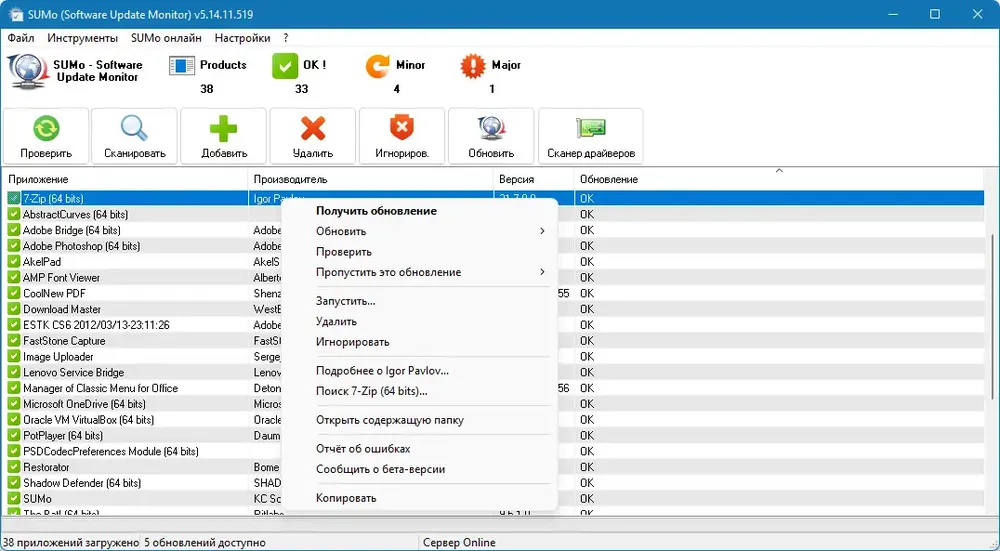Toggle green checkmark beside FastStone Capture
Screen dimensions: 1000x551
click(x=14, y=341)
